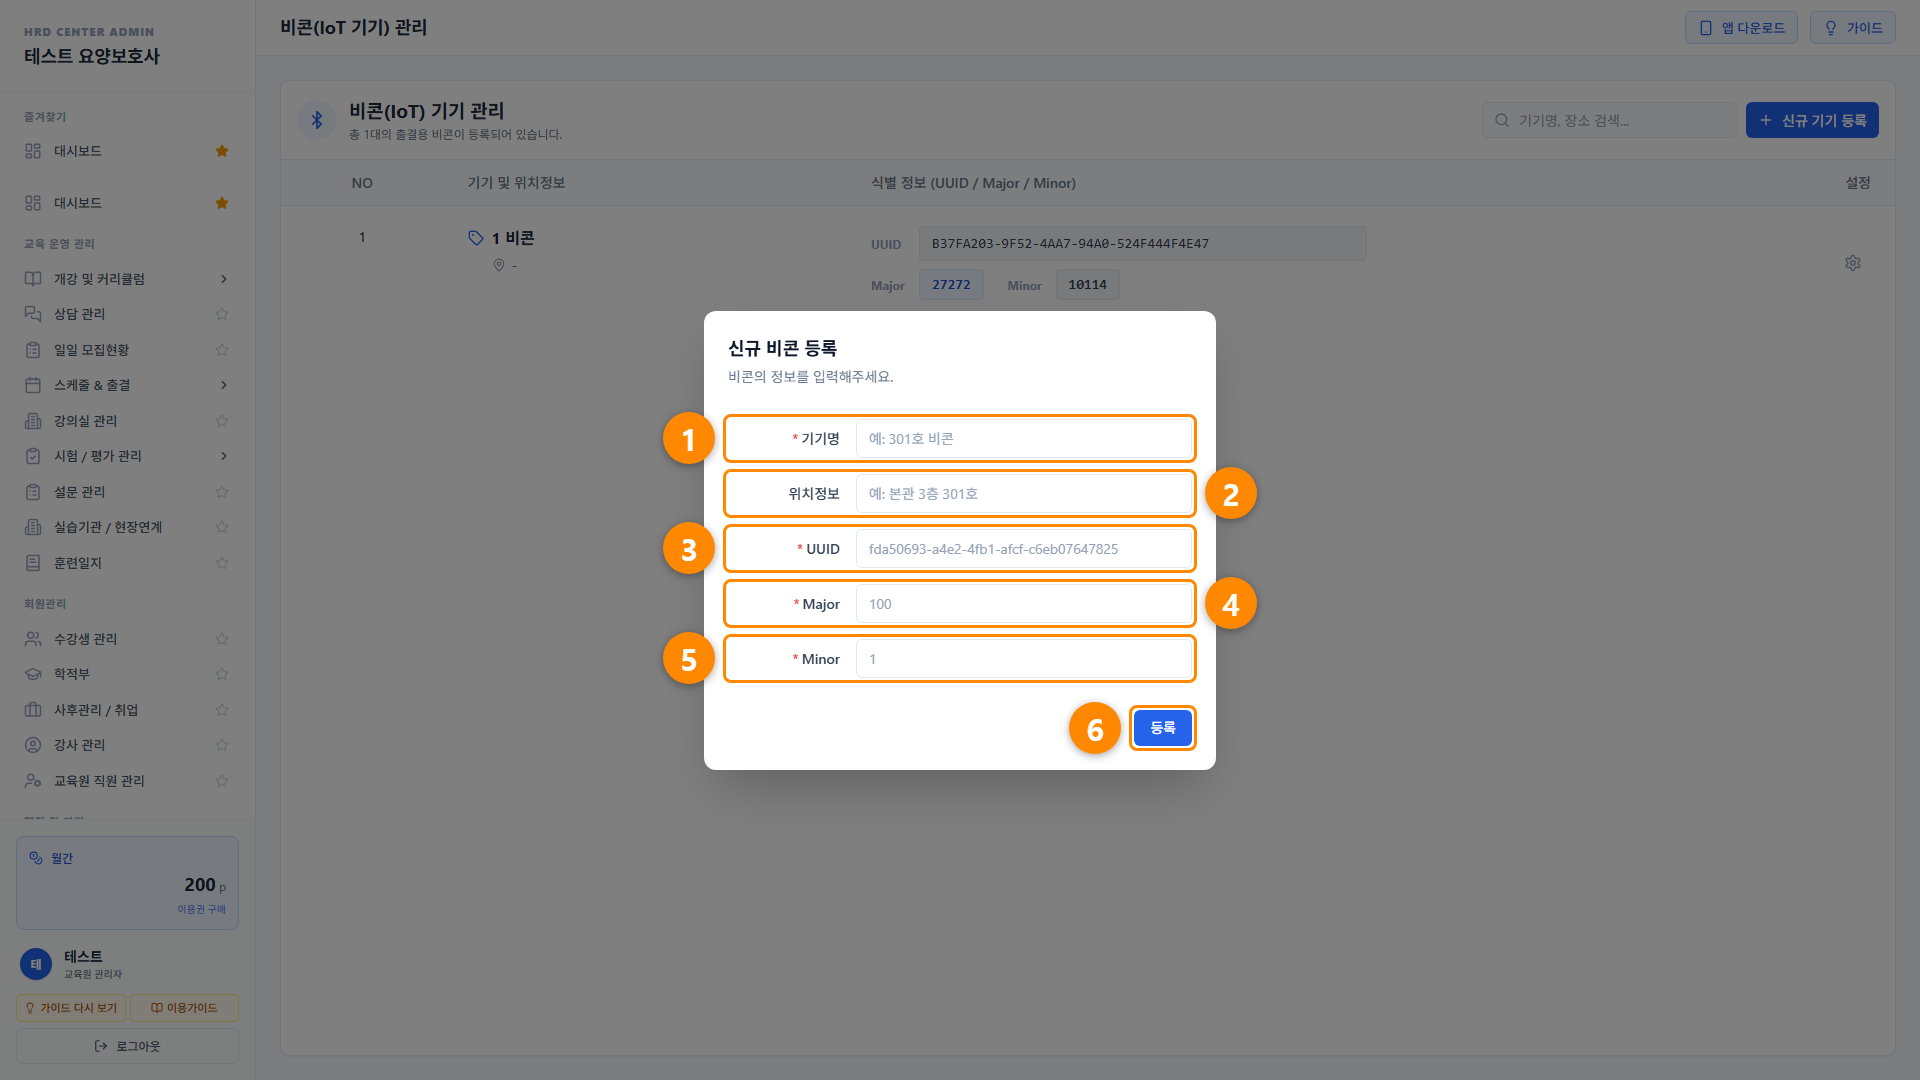Click the device search field
Screen dimensions: 1920x1080
point(1609,120)
